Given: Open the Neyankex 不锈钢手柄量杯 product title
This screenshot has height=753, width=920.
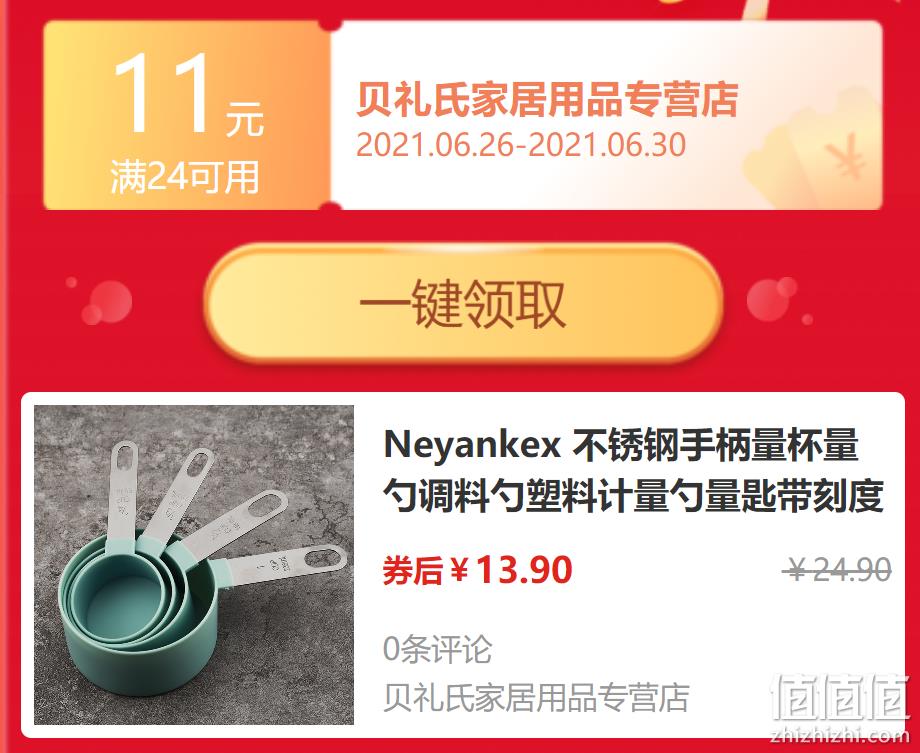Looking at the screenshot, I should click(x=634, y=470).
